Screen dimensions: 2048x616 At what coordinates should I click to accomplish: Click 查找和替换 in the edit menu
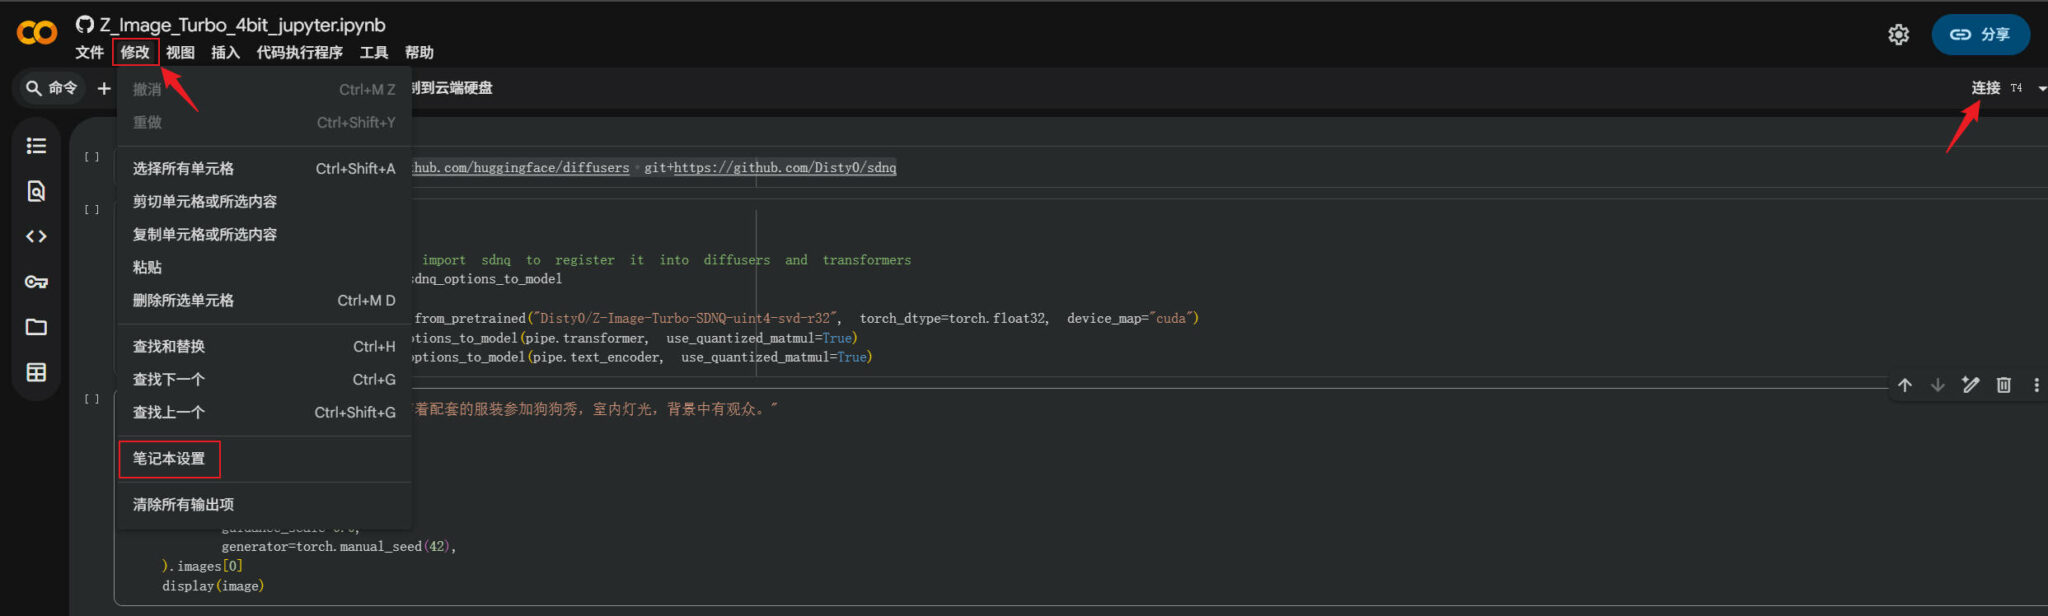169,347
